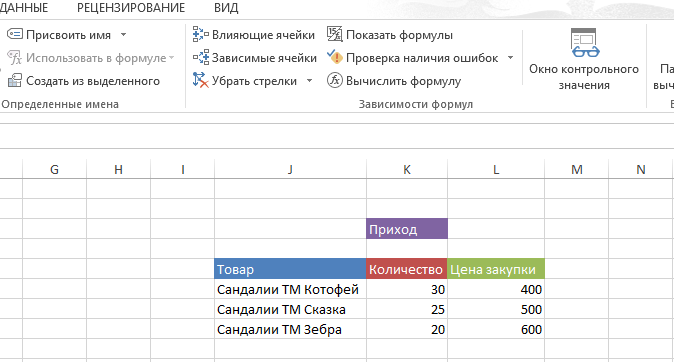Screen dimensions: 674x362
Task: Select column L header
Action: coord(496,169)
